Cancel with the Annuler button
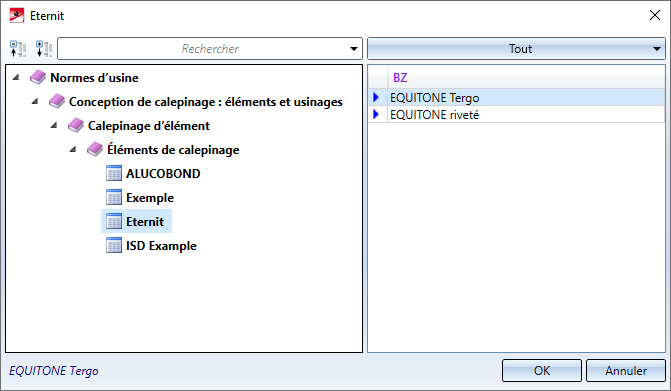Screen dimensions: 671x391 (x=626, y=370)
